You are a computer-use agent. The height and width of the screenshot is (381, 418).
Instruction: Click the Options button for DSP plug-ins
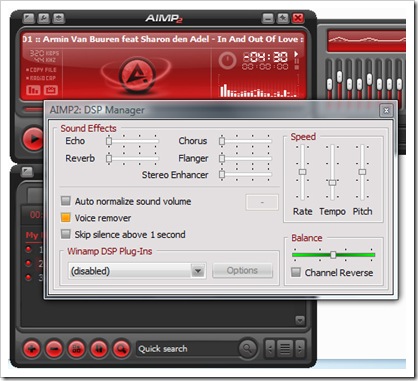242,270
